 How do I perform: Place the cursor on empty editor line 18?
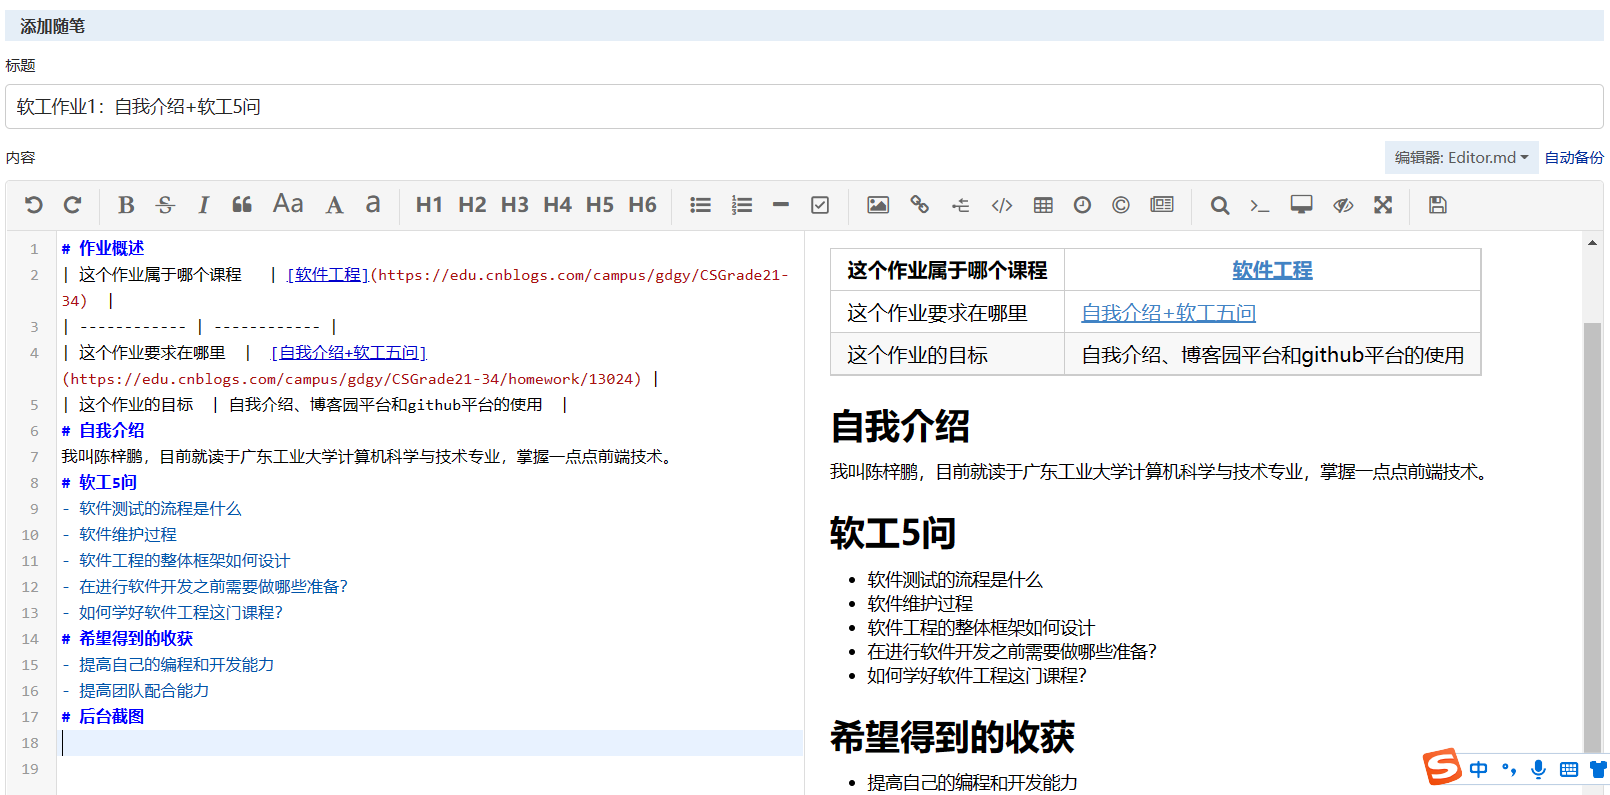click(x=430, y=742)
